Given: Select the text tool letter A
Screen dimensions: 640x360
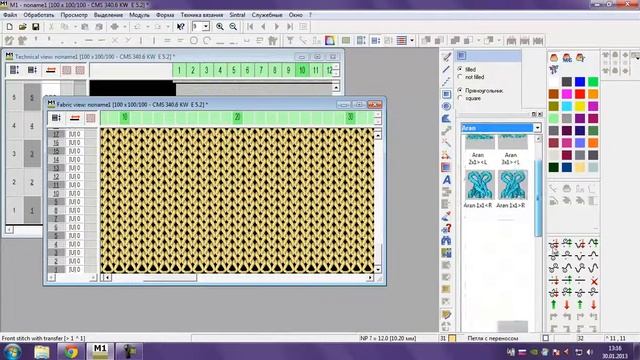Looking at the screenshot, I should (447, 180).
